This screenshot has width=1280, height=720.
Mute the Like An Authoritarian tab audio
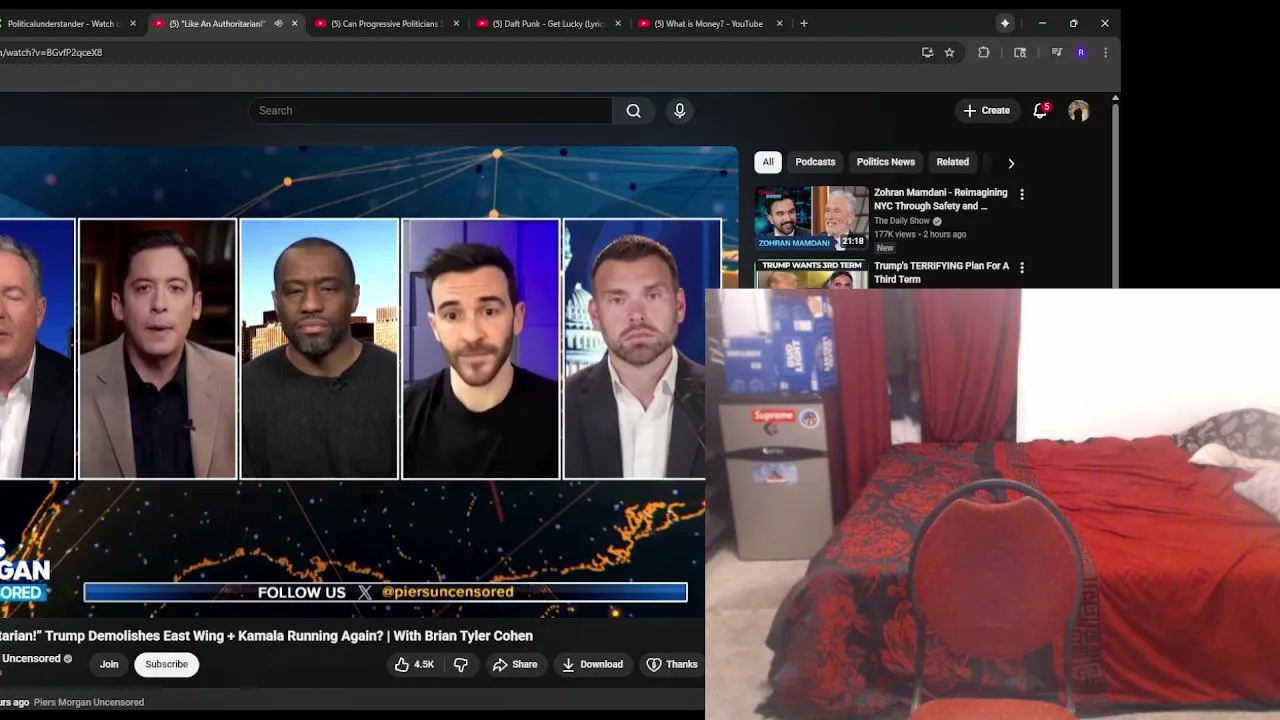[x=278, y=24]
